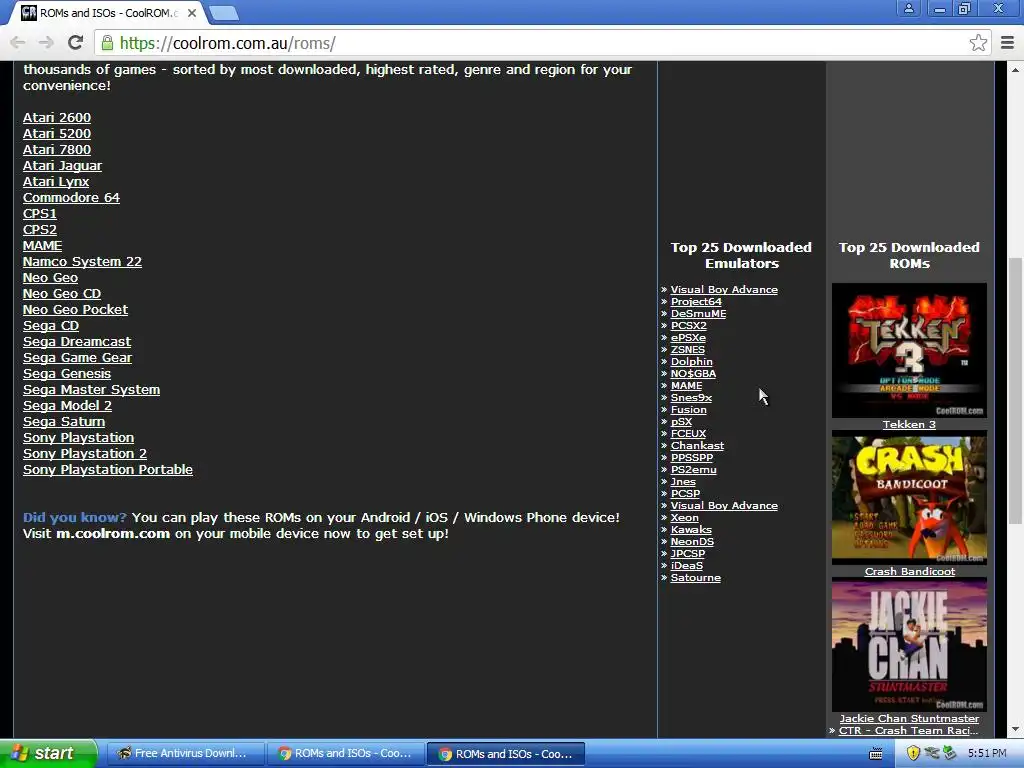Open the Atari Lynx link

tap(56, 182)
